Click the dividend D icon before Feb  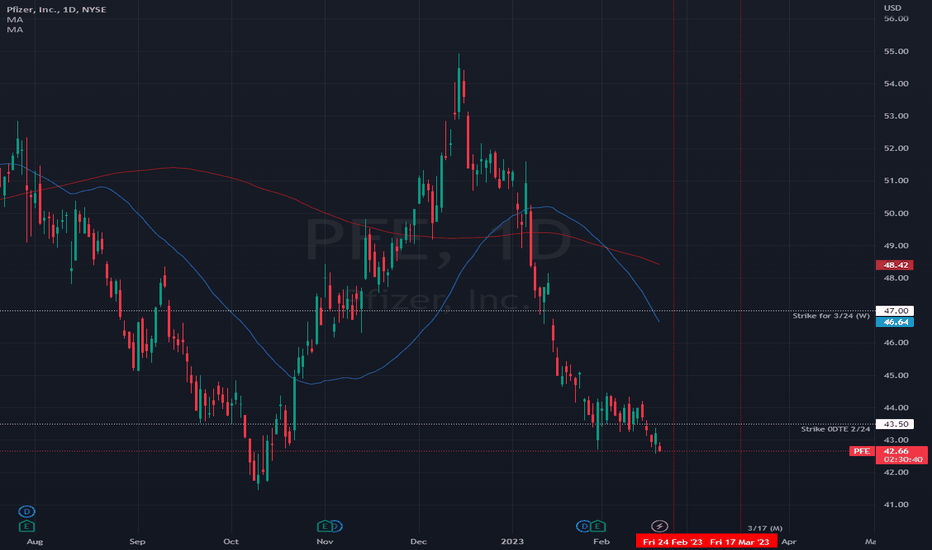pos(584,526)
